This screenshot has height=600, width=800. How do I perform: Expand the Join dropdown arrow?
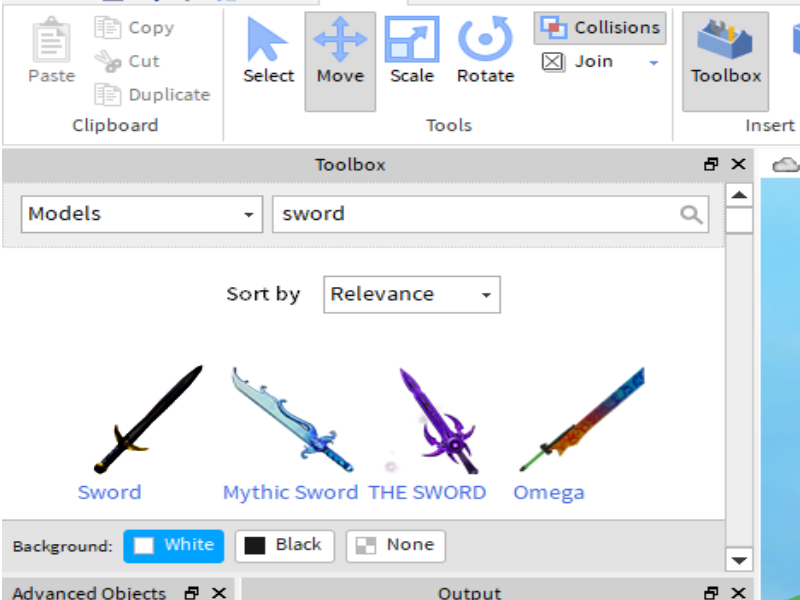coord(654,63)
